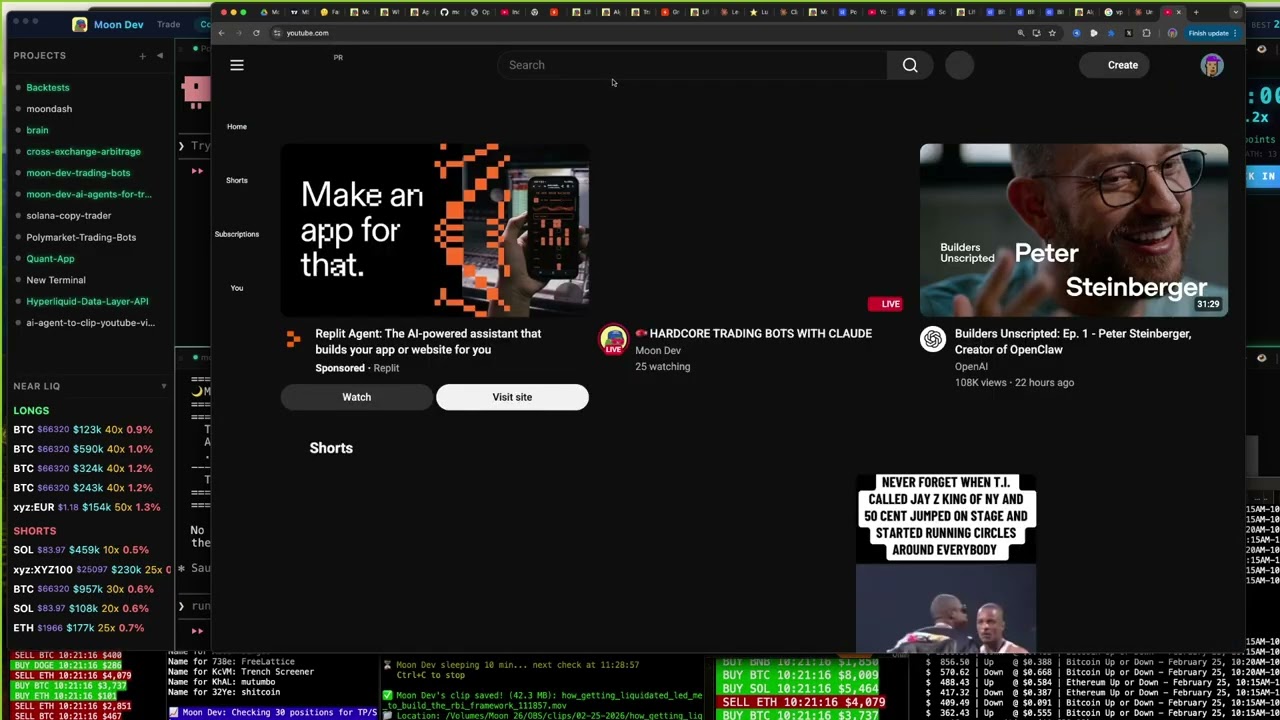Screen dimensions: 1280x720
Task: Open the Replit Agent ad title link
Action: tap(428, 341)
